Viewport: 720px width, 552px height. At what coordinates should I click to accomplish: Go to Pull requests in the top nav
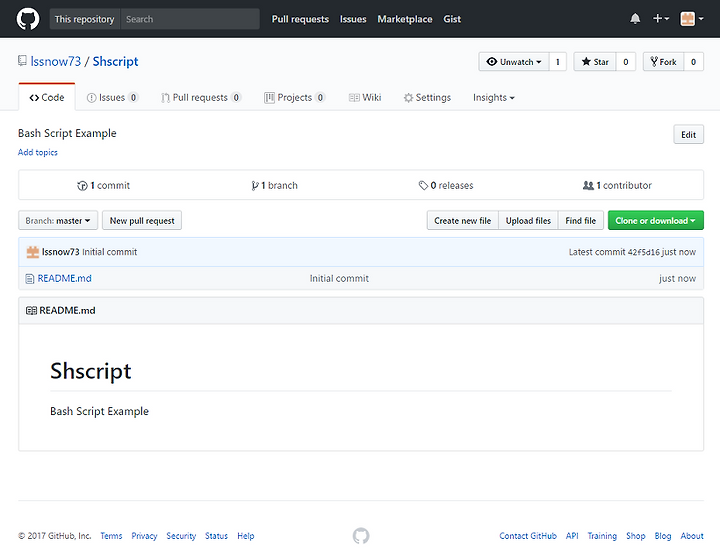pyautogui.click(x=300, y=19)
